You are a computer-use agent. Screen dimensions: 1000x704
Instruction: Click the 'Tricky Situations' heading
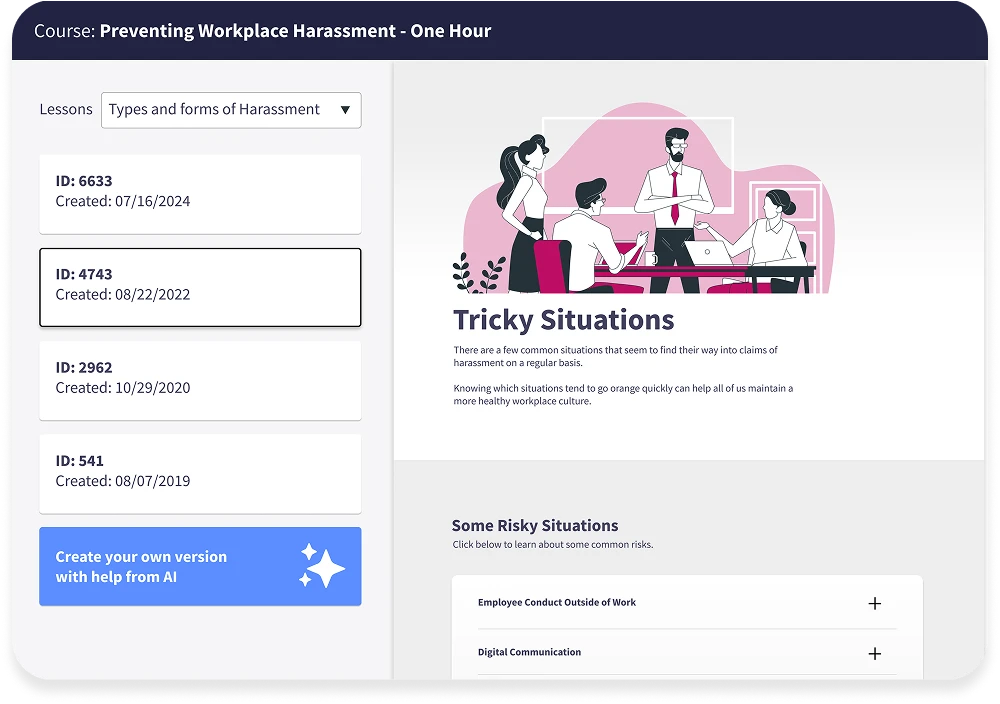(563, 320)
